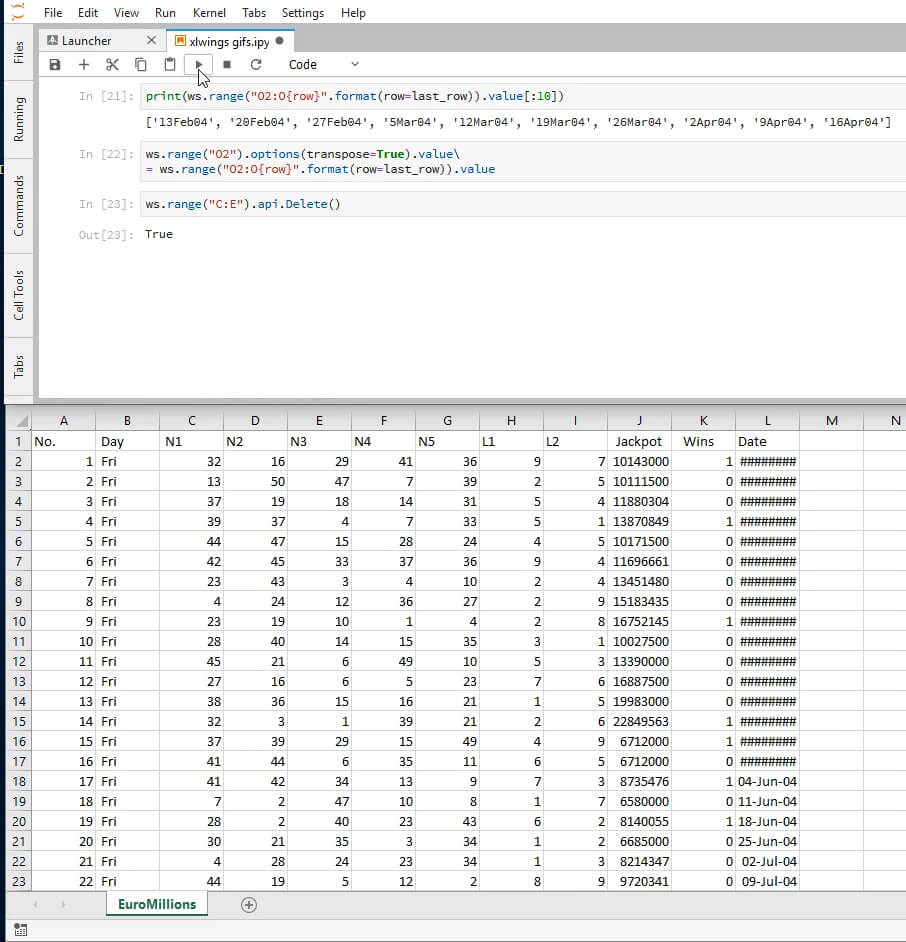906x942 pixels.
Task: Select the EuroMillions sheet tab
Action: point(156,904)
